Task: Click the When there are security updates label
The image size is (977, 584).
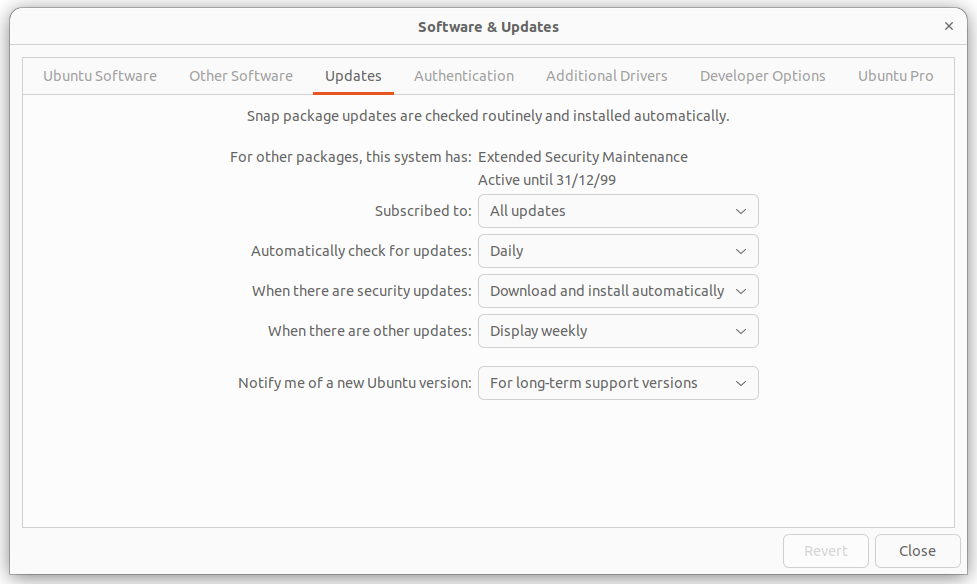Action: 361,291
